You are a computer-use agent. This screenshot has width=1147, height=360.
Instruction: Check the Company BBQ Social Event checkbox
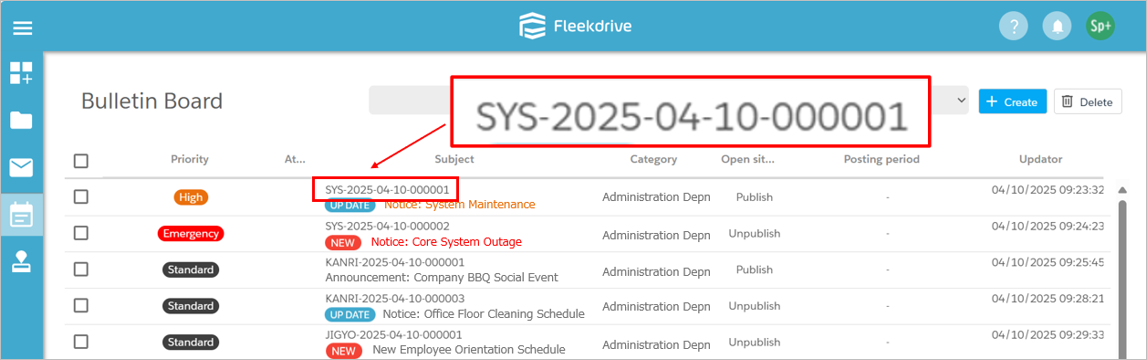click(81, 269)
